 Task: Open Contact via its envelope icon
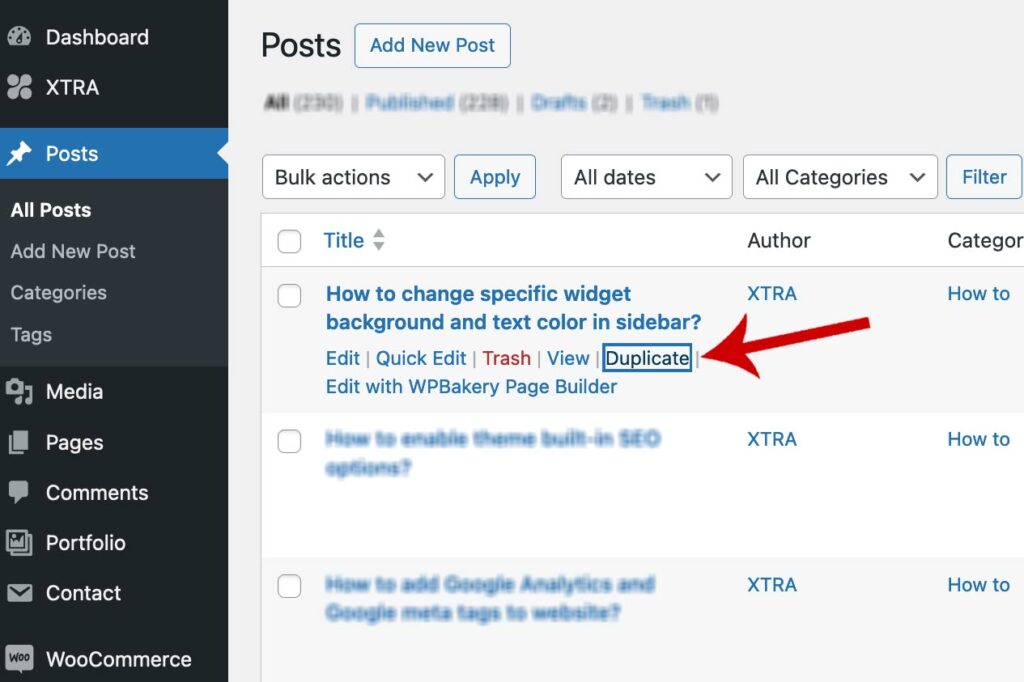(22, 593)
